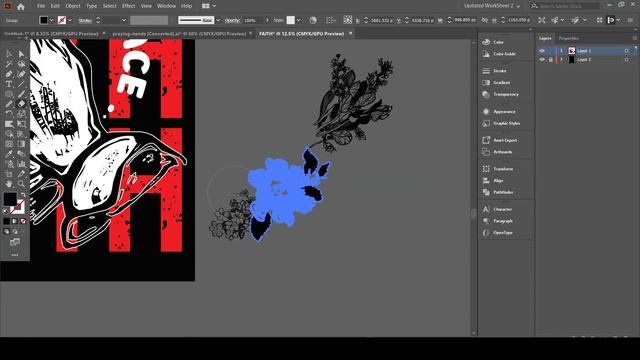The width and height of the screenshot is (640, 360).
Task: Select the Type tool
Action: tap(9, 84)
